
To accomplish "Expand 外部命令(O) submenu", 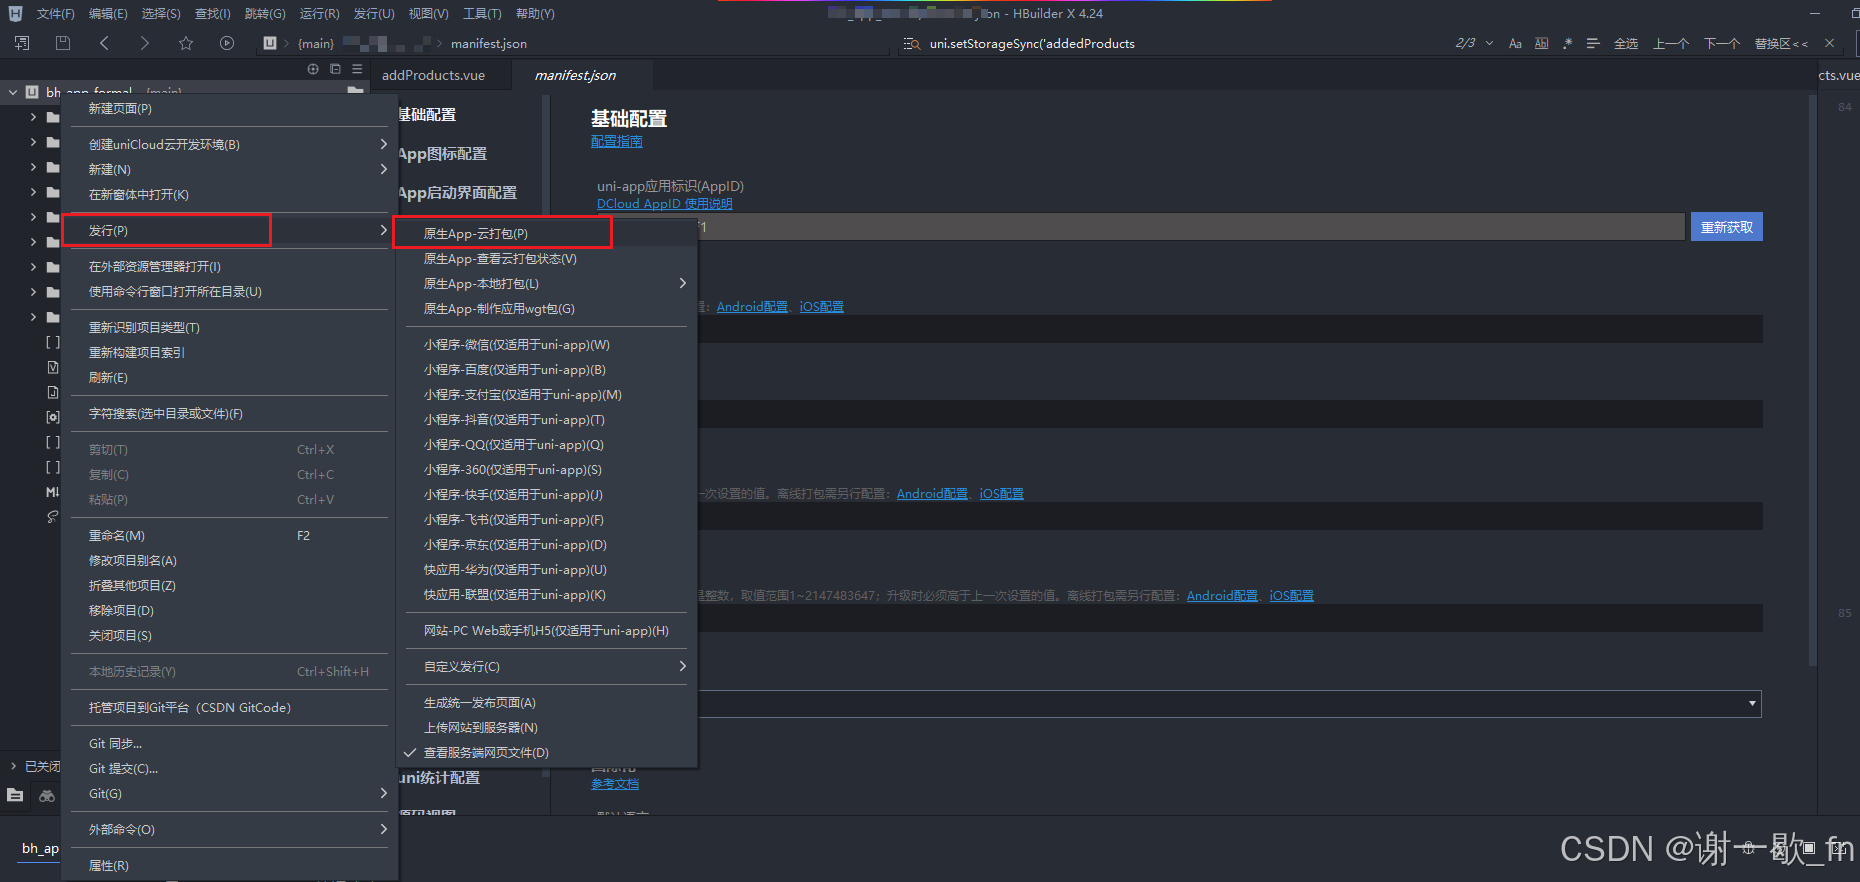I will pos(229,830).
